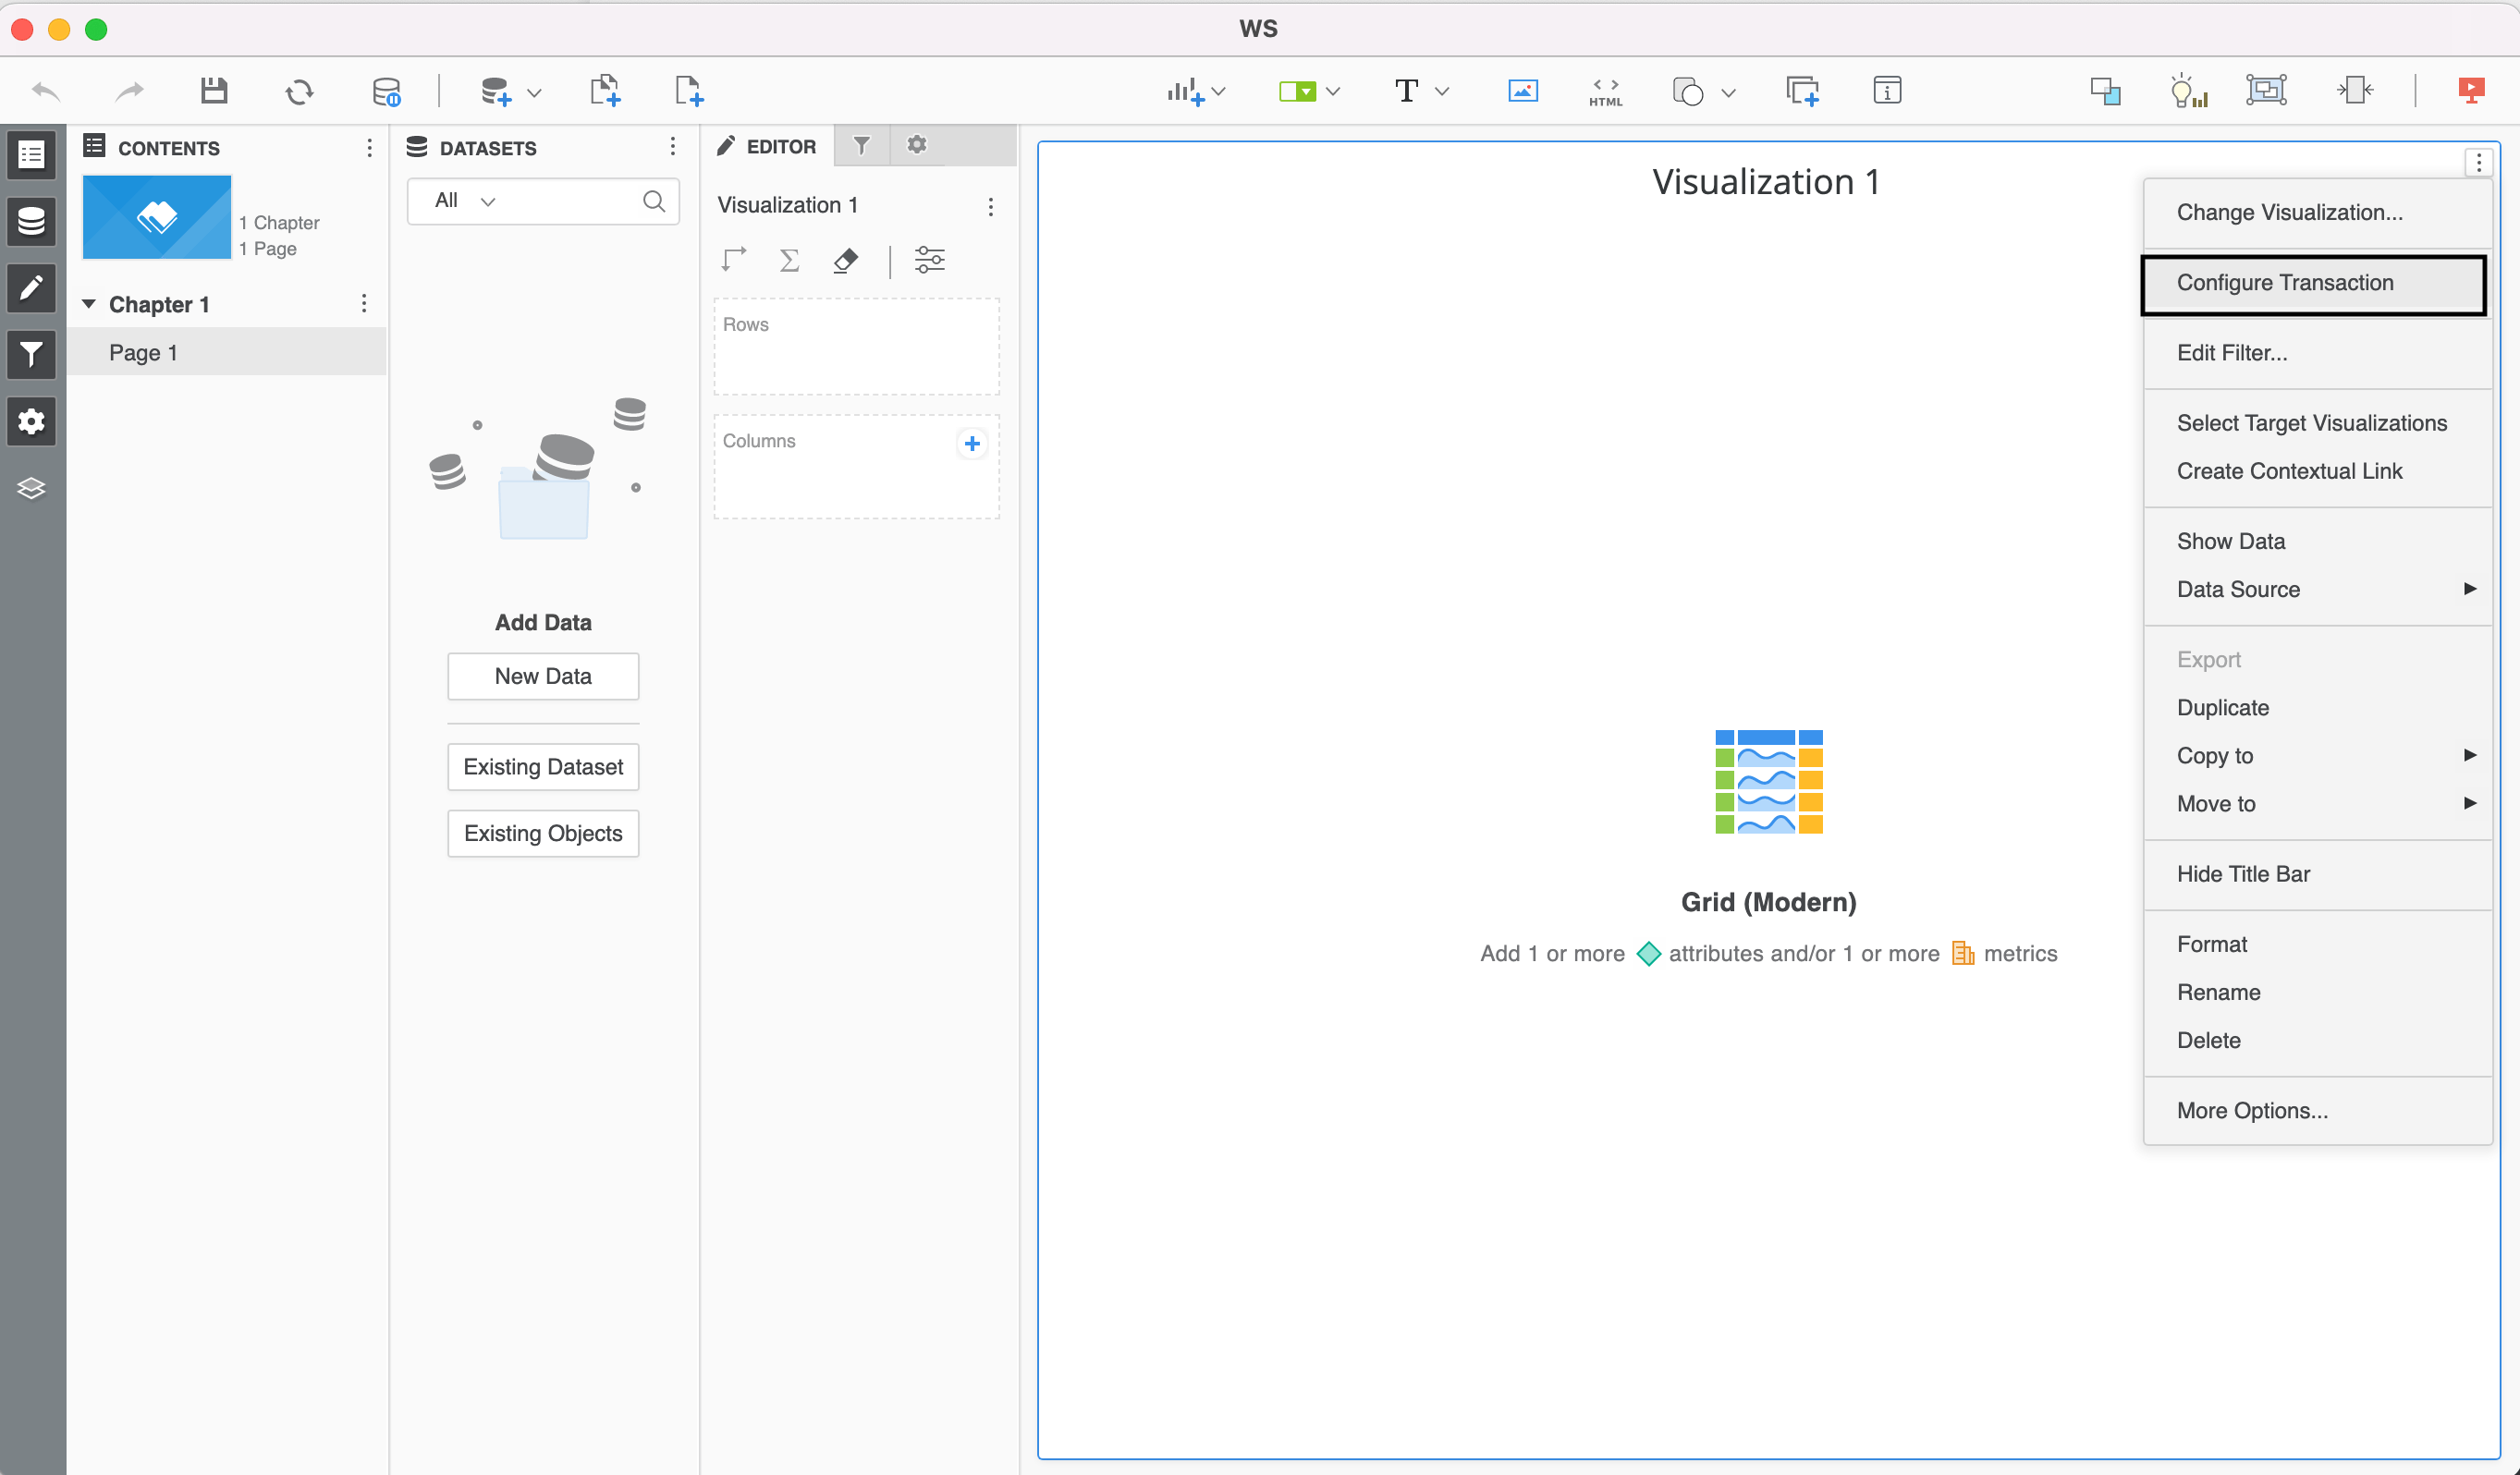
Task: Click the collapse-width arrows icon
Action: tap(2355, 90)
